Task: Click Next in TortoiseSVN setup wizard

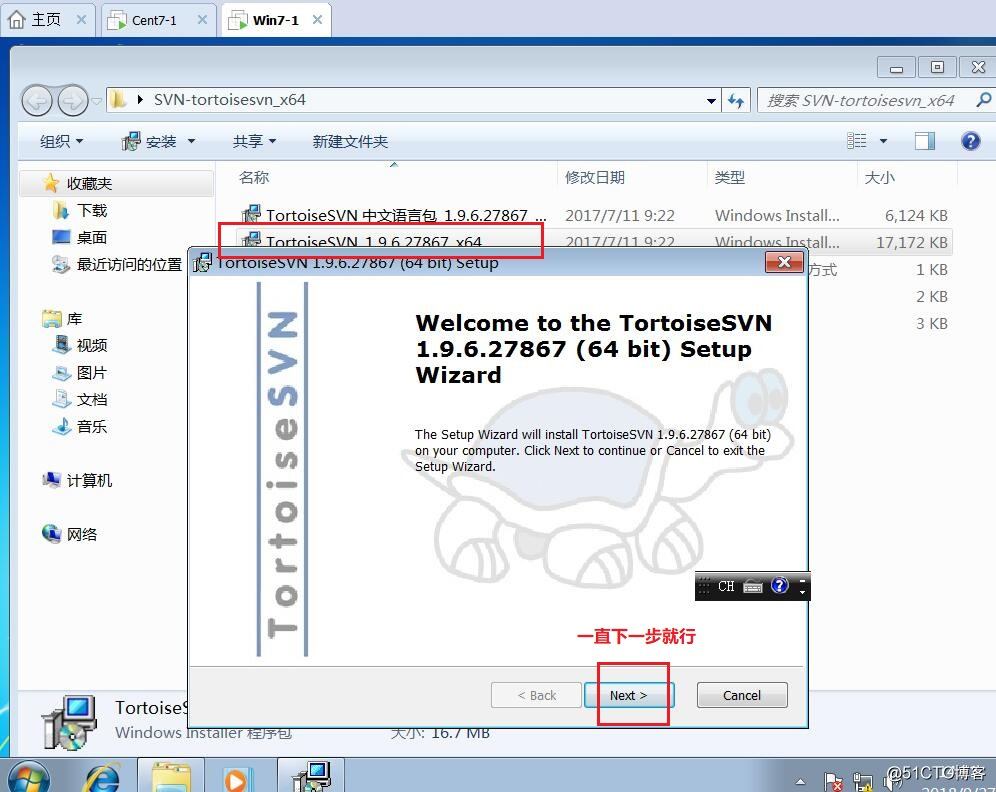Action: click(x=628, y=695)
